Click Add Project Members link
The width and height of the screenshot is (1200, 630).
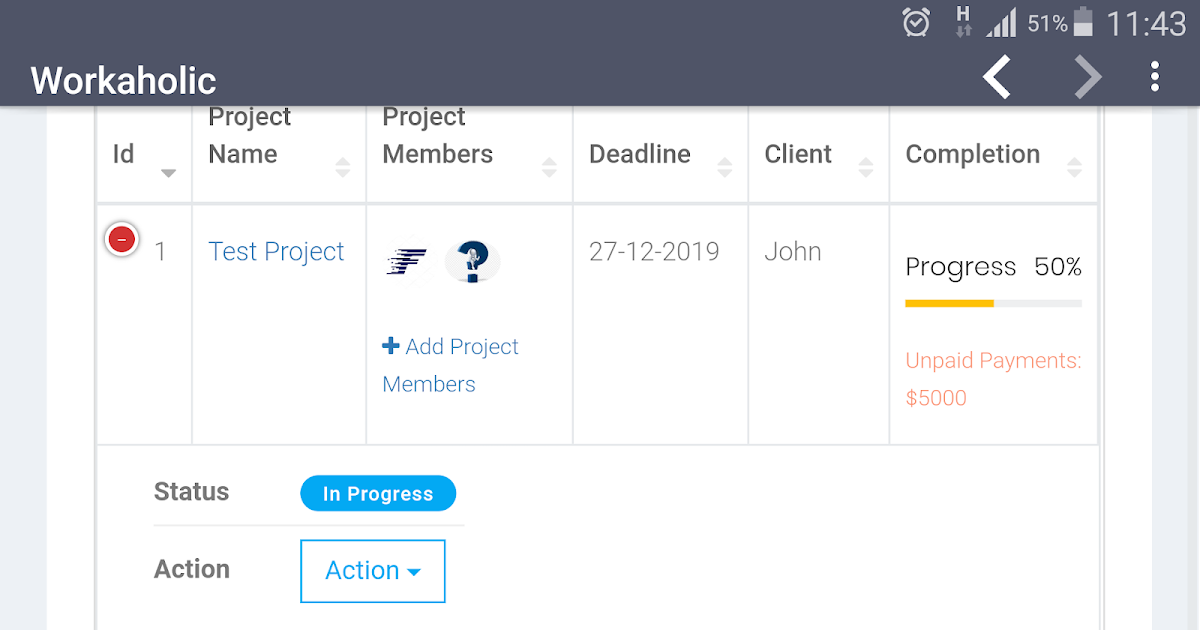tap(450, 365)
